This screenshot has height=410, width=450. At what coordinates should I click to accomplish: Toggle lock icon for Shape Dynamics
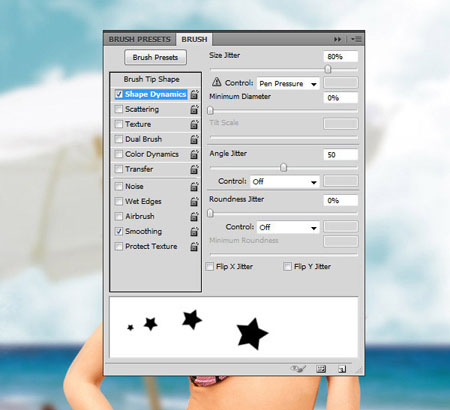194,95
